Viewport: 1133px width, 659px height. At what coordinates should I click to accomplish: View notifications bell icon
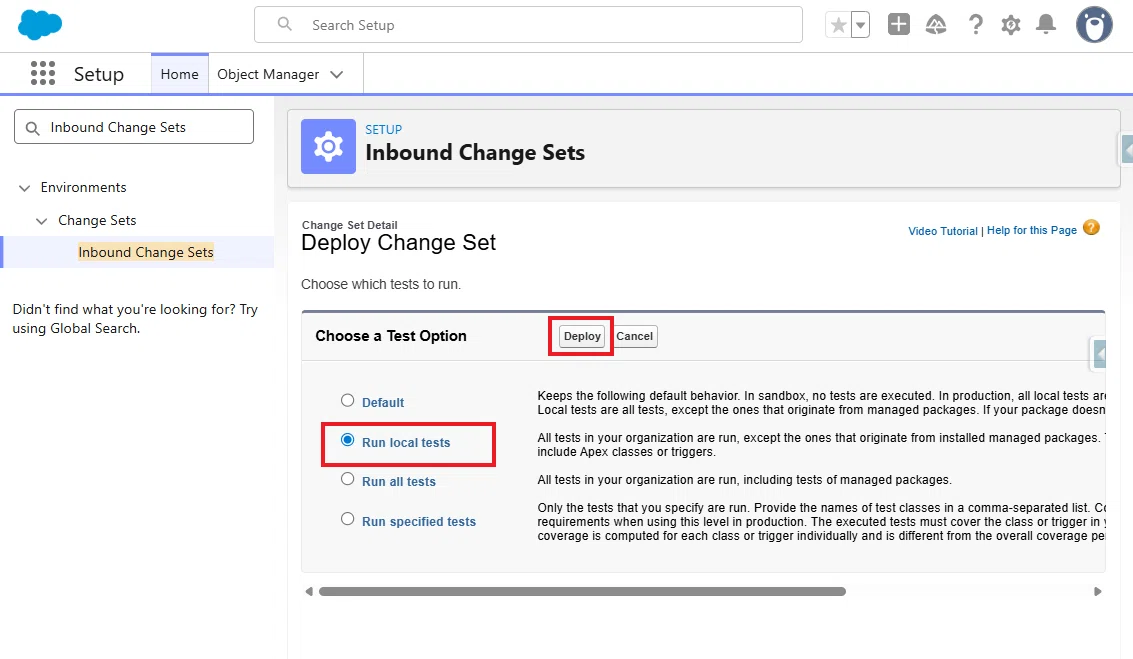tap(1046, 25)
